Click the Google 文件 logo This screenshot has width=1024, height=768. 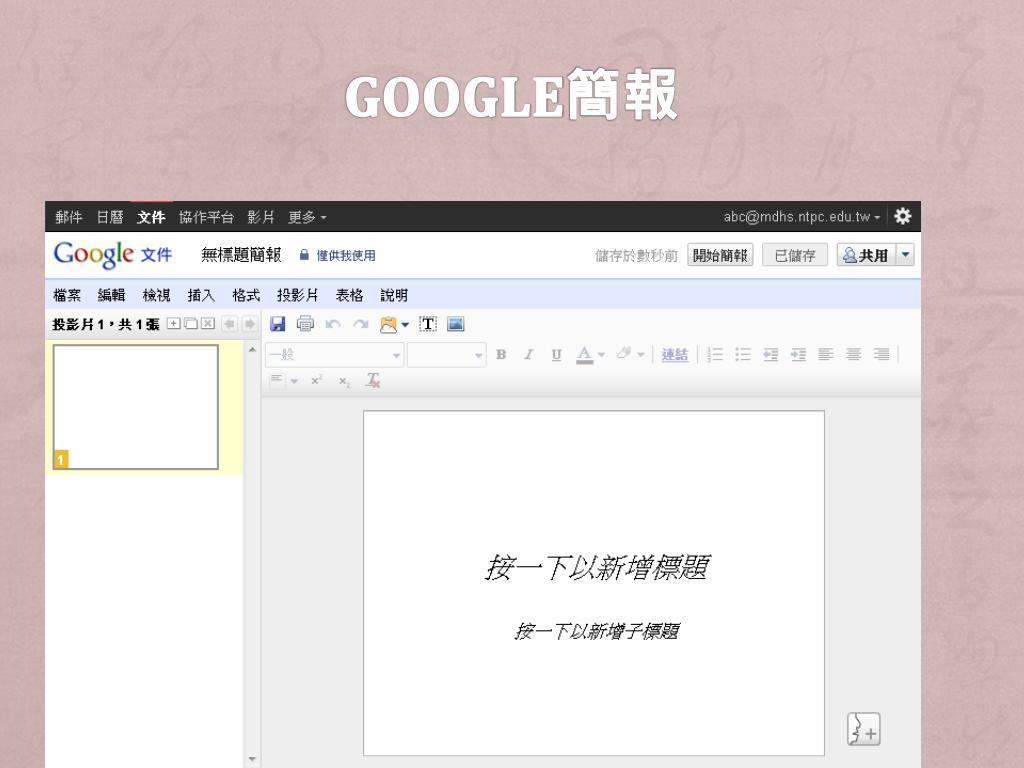[x=113, y=254]
